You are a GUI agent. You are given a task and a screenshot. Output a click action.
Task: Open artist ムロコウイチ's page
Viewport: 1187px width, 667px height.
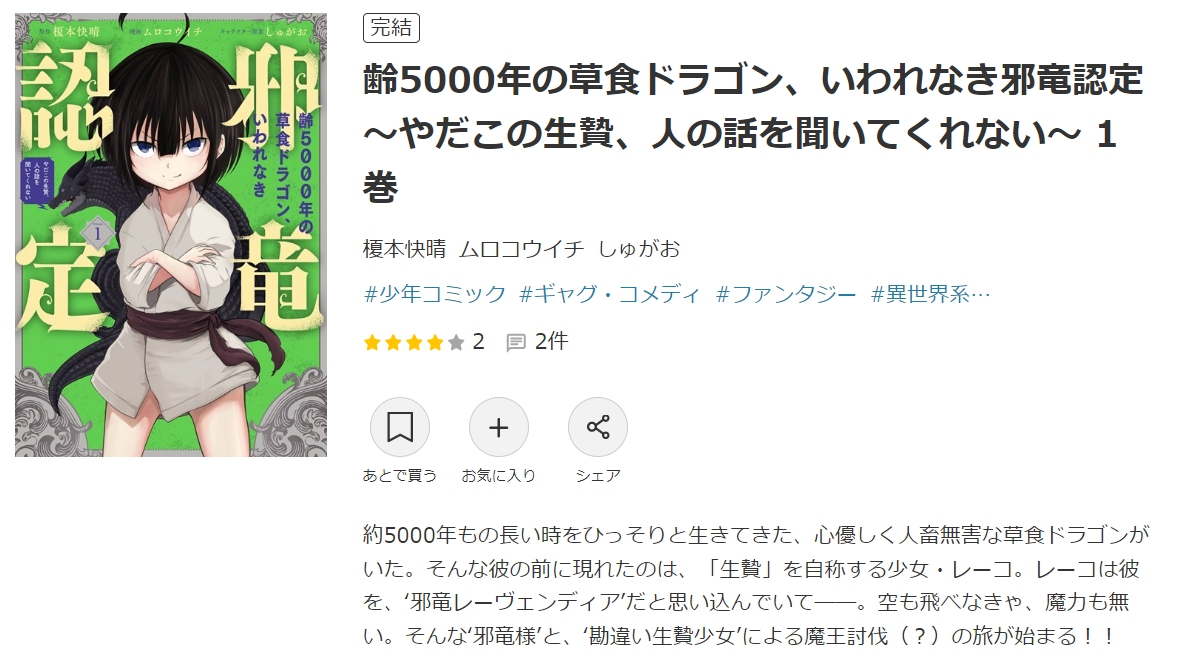click(522, 248)
